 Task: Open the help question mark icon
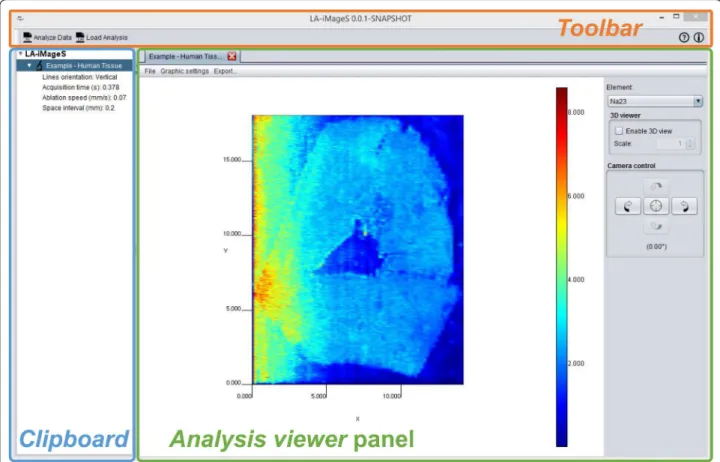tap(684, 38)
